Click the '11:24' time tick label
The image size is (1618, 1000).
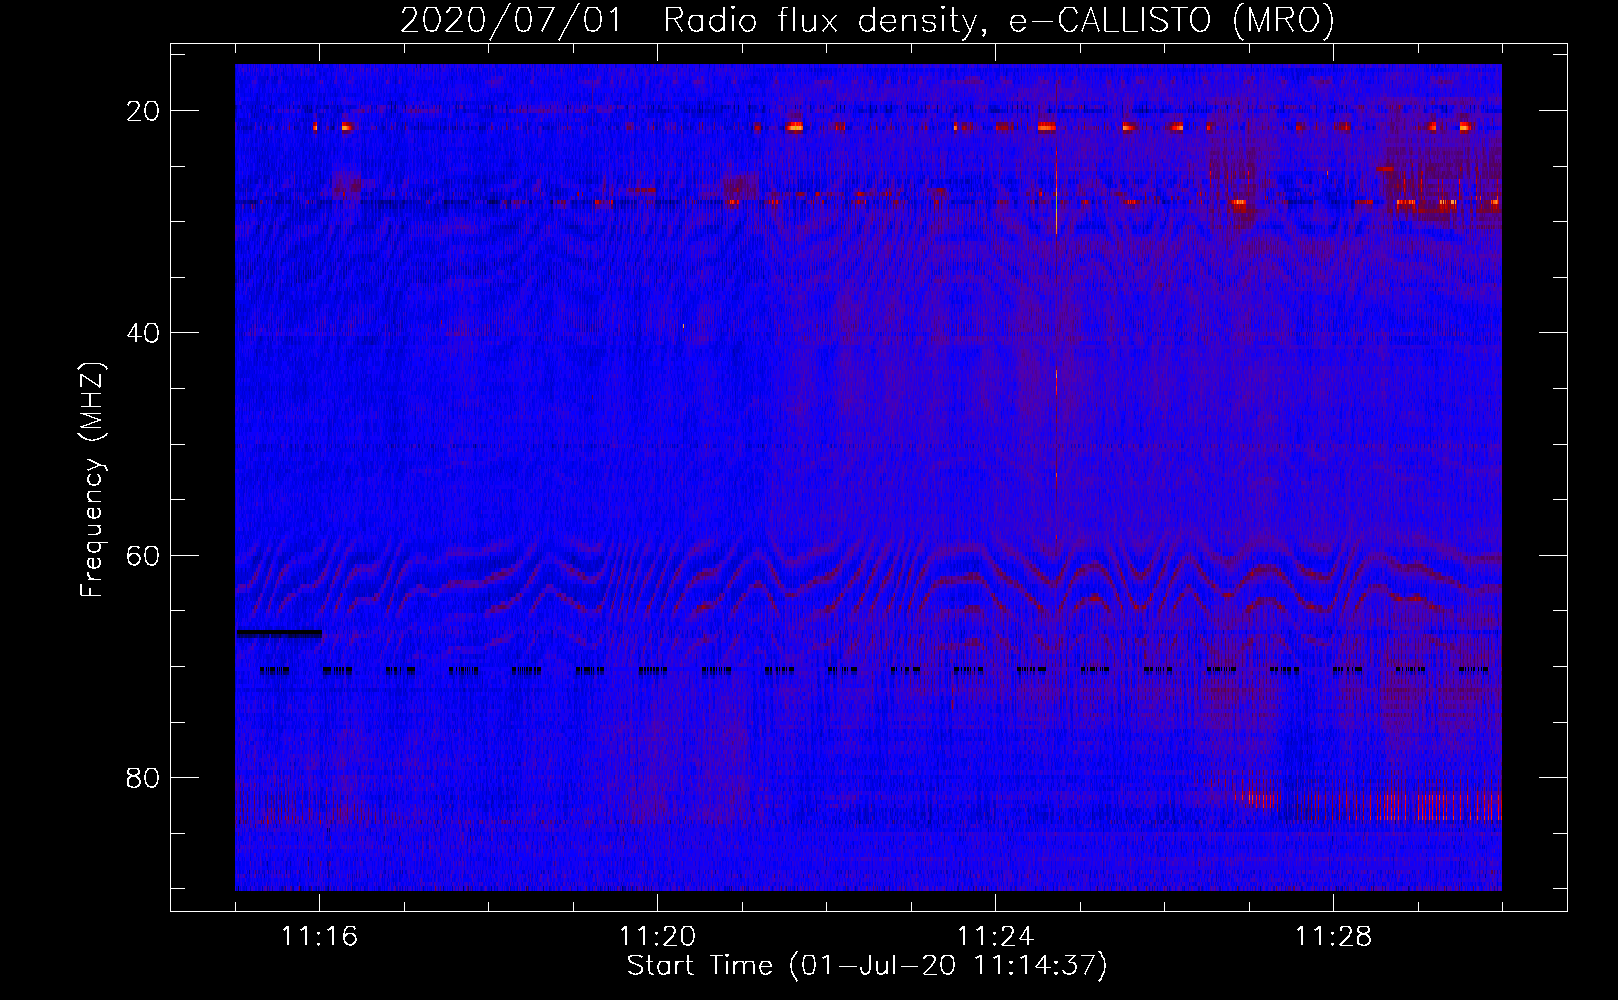tap(995, 936)
